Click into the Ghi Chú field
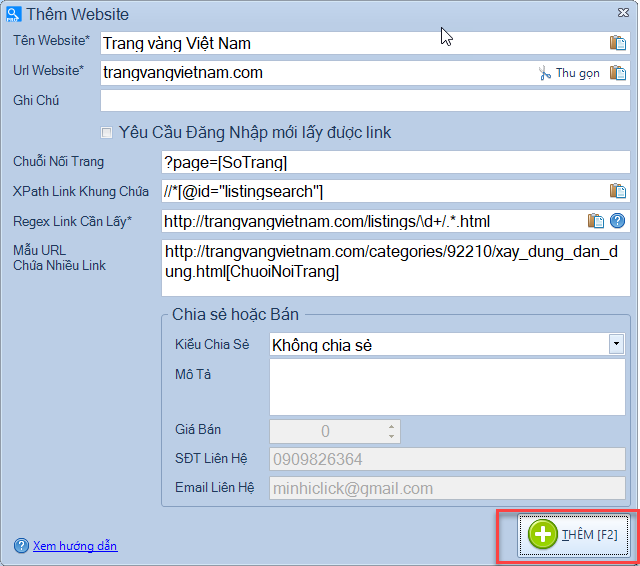Viewport: 640px width, 566px height. coord(365,100)
